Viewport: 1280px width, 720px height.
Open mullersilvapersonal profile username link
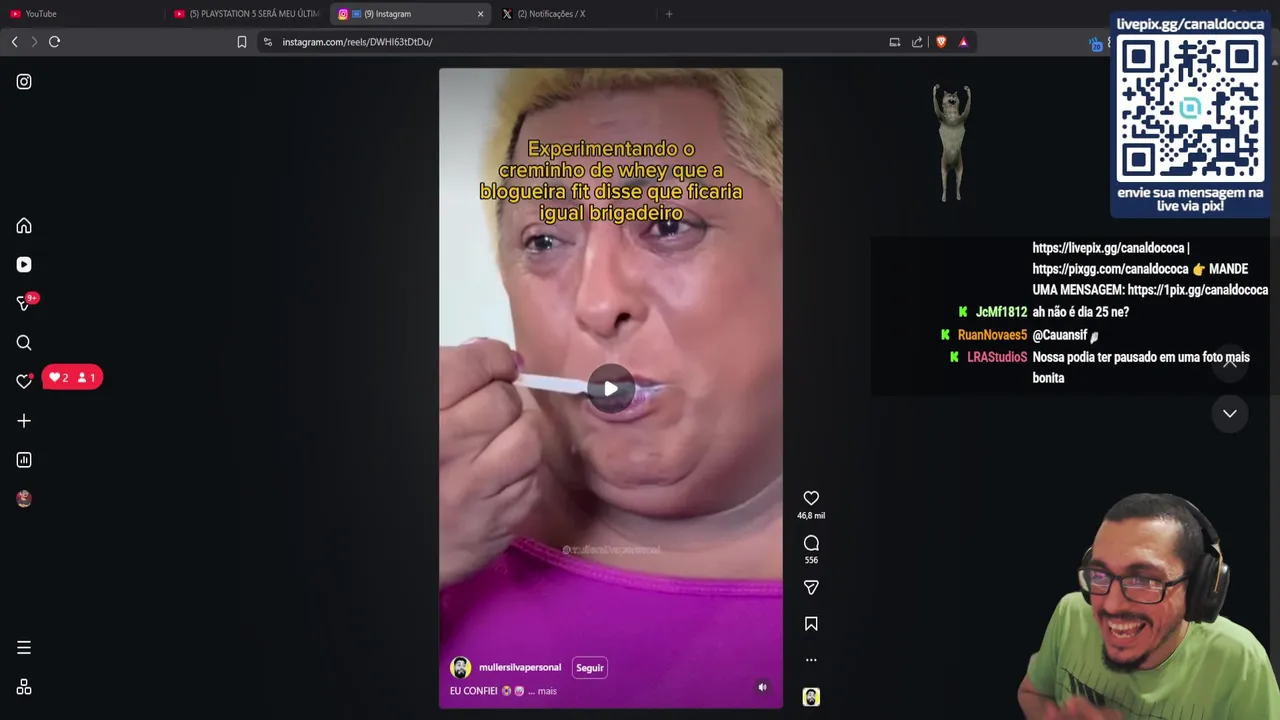point(520,668)
